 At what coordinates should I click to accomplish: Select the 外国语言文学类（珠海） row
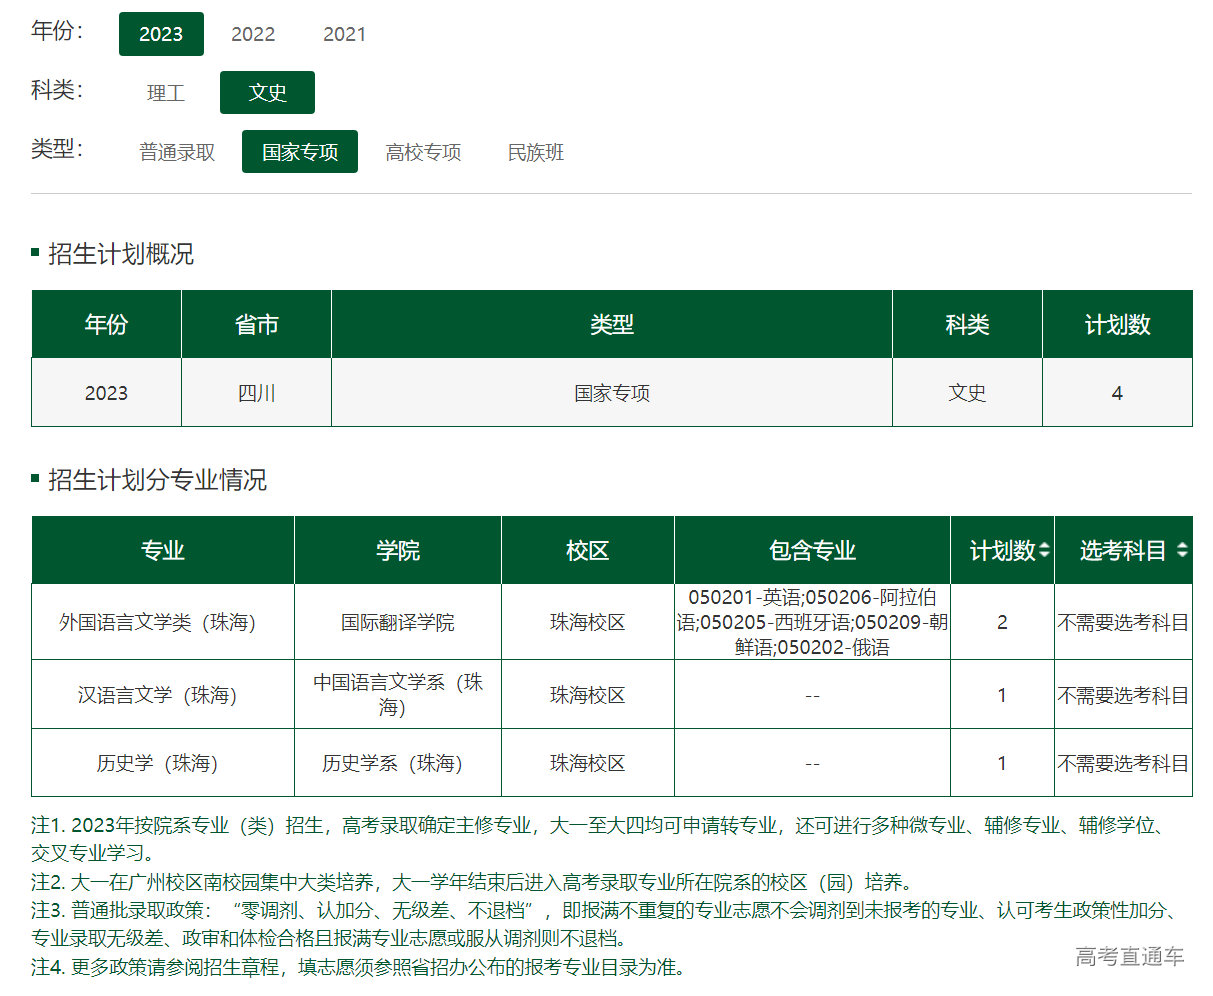click(158, 622)
